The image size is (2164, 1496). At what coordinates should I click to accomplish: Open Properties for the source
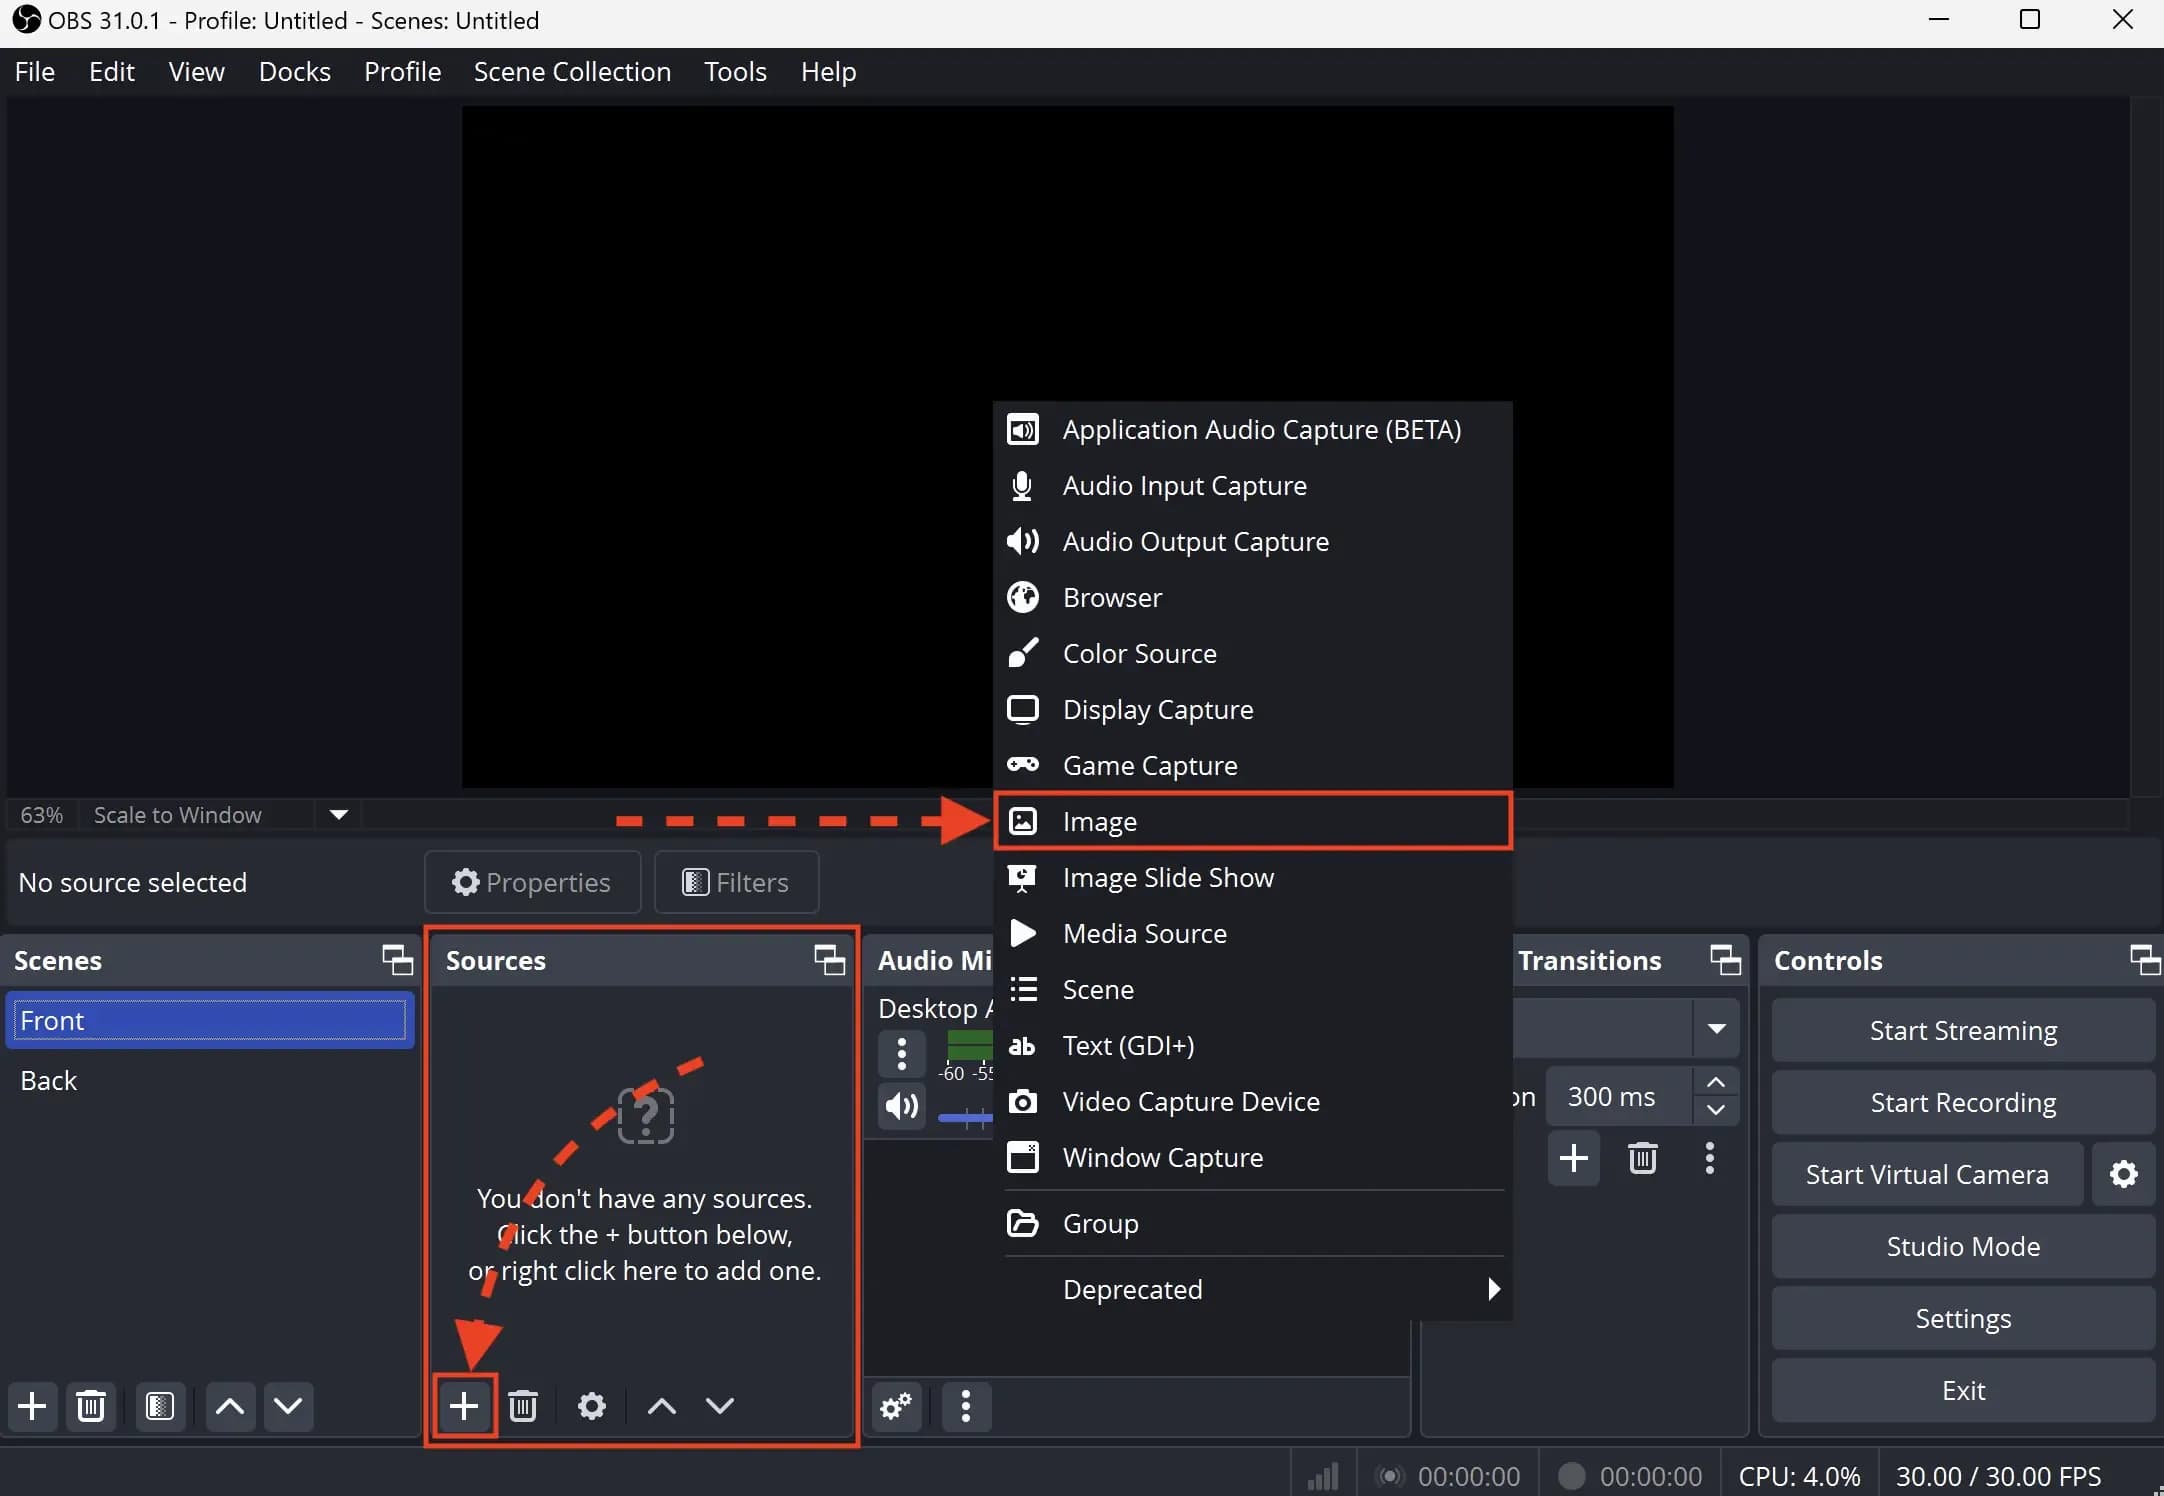tap(530, 882)
